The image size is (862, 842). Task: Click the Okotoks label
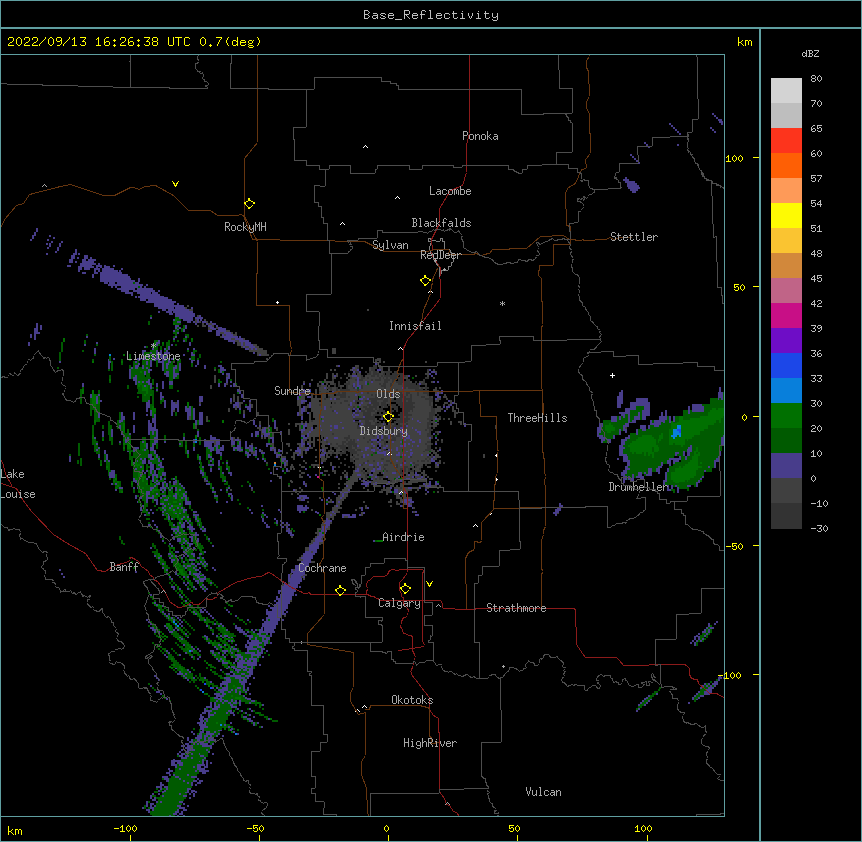[412, 700]
